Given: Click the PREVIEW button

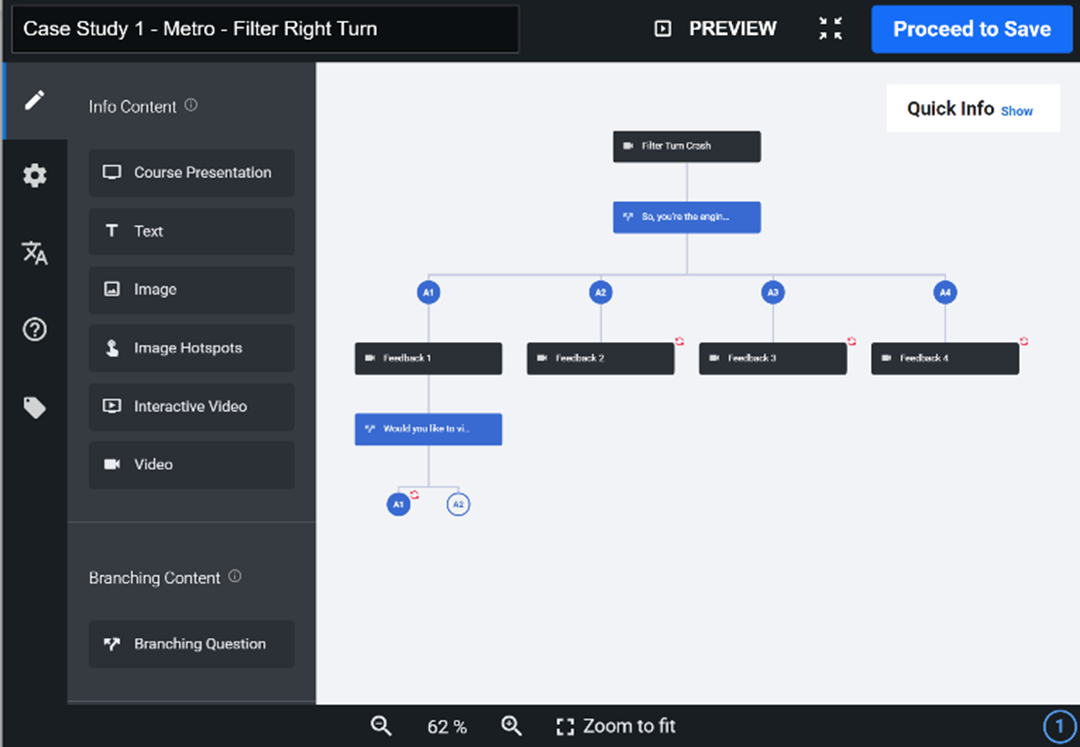Looking at the screenshot, I should (715, 29).
